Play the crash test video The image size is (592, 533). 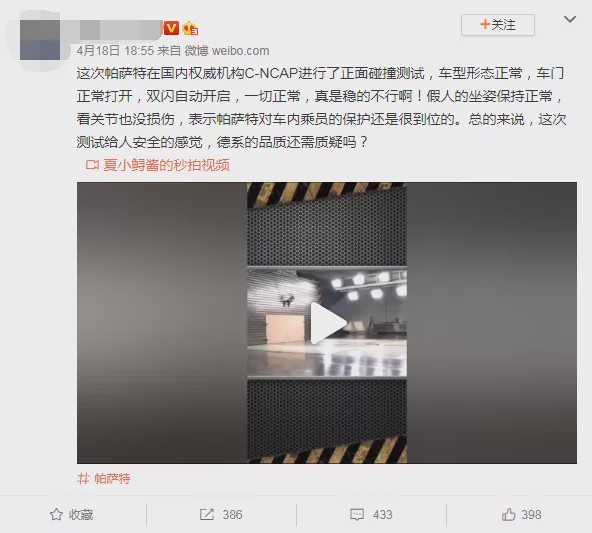tap(327, 323)
